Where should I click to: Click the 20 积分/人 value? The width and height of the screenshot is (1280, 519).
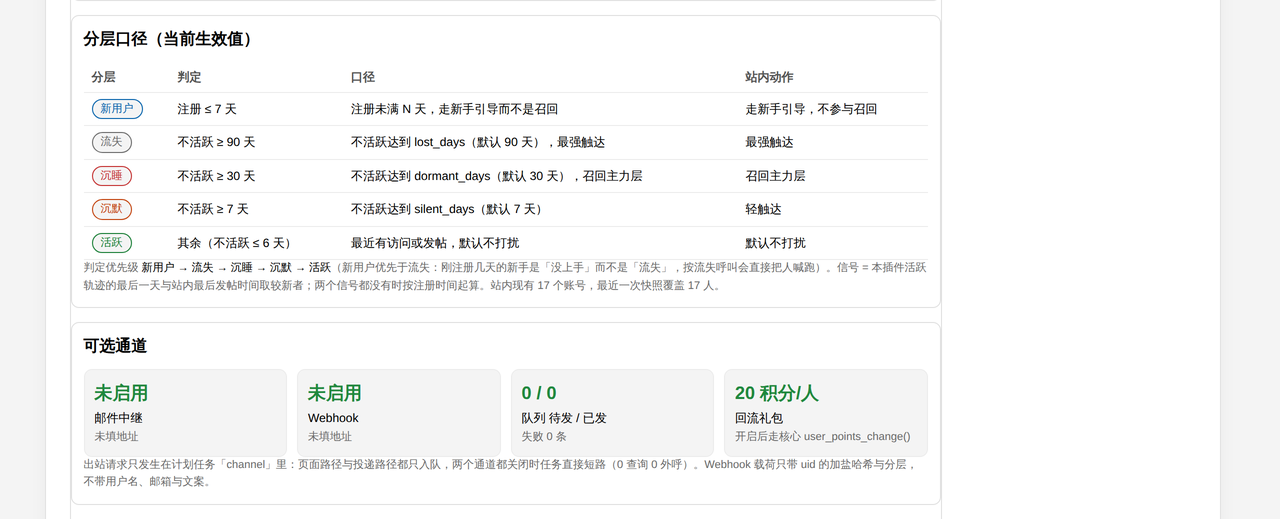click(776, 393)
